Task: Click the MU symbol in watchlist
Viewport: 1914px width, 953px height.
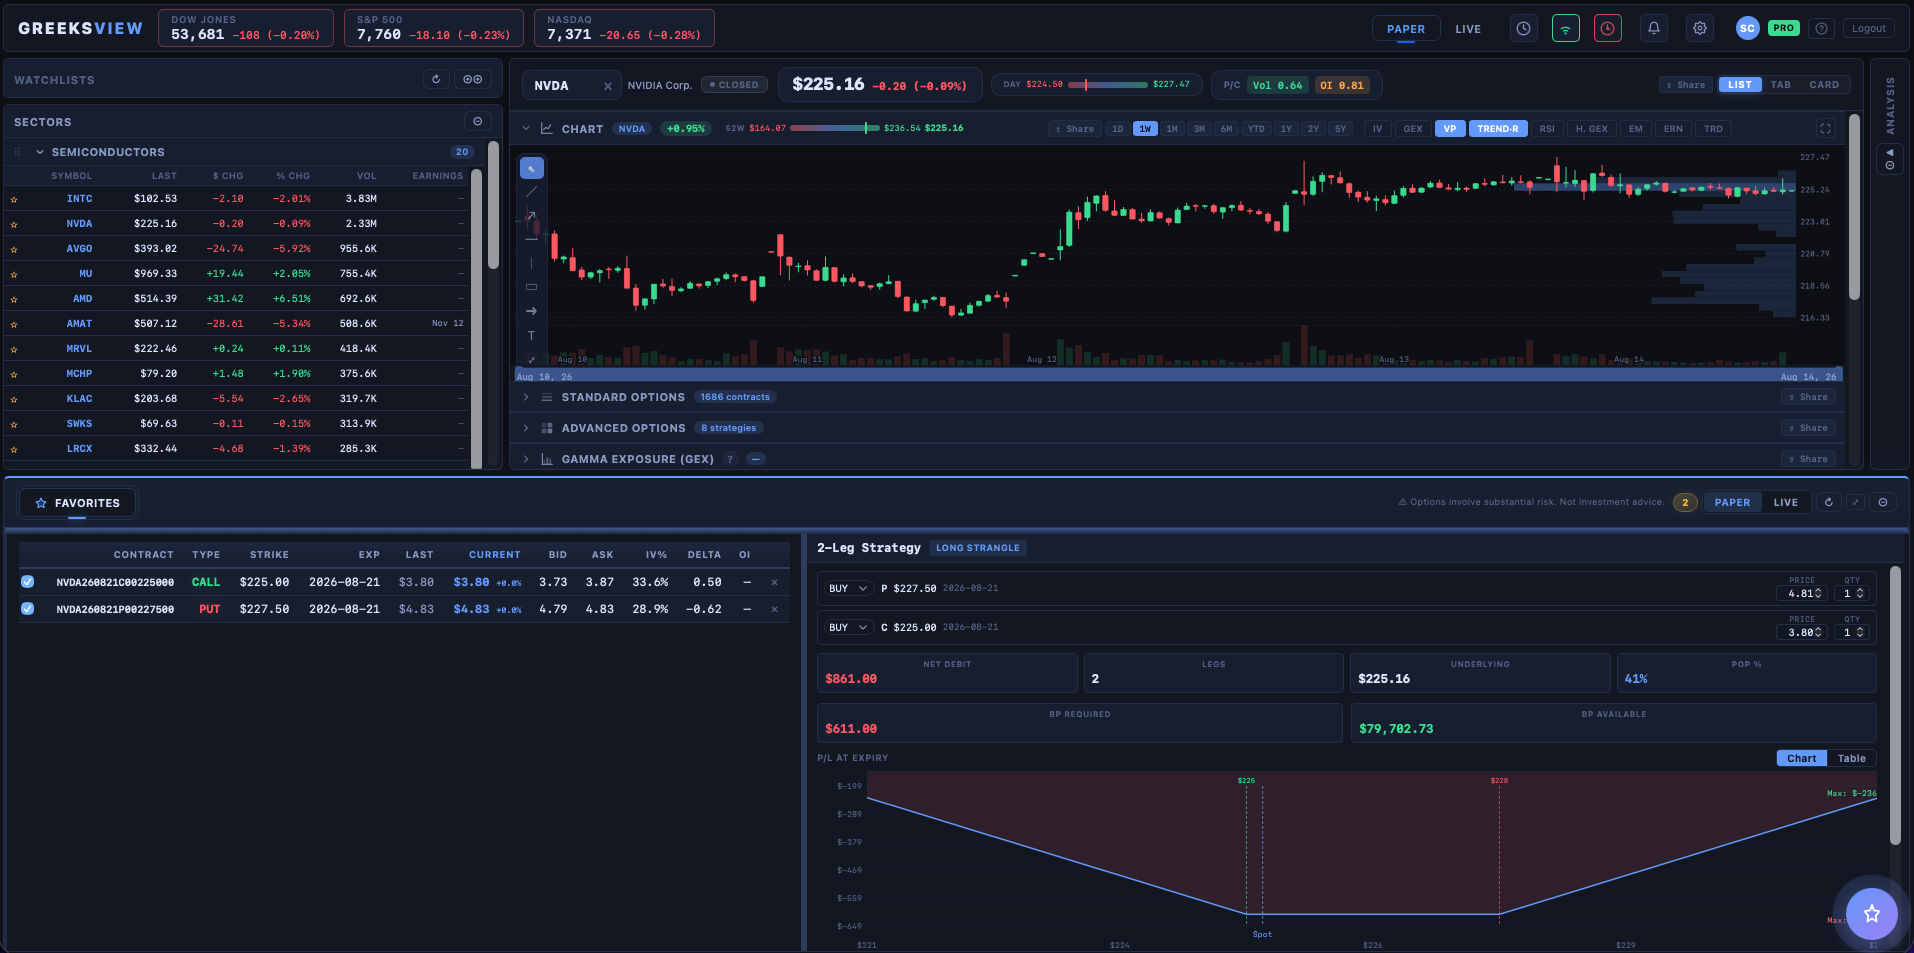Action: pyautogui.click(x=86, y=274)
